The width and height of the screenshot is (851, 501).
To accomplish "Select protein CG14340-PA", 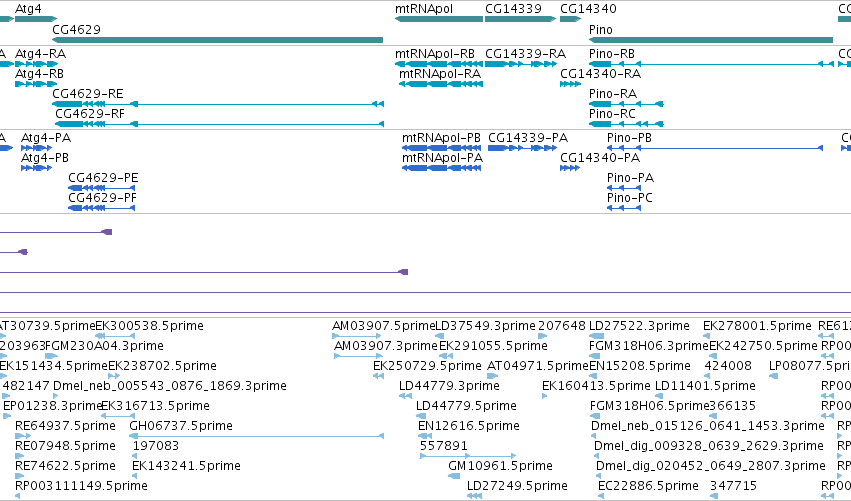I will coord(600,158).
